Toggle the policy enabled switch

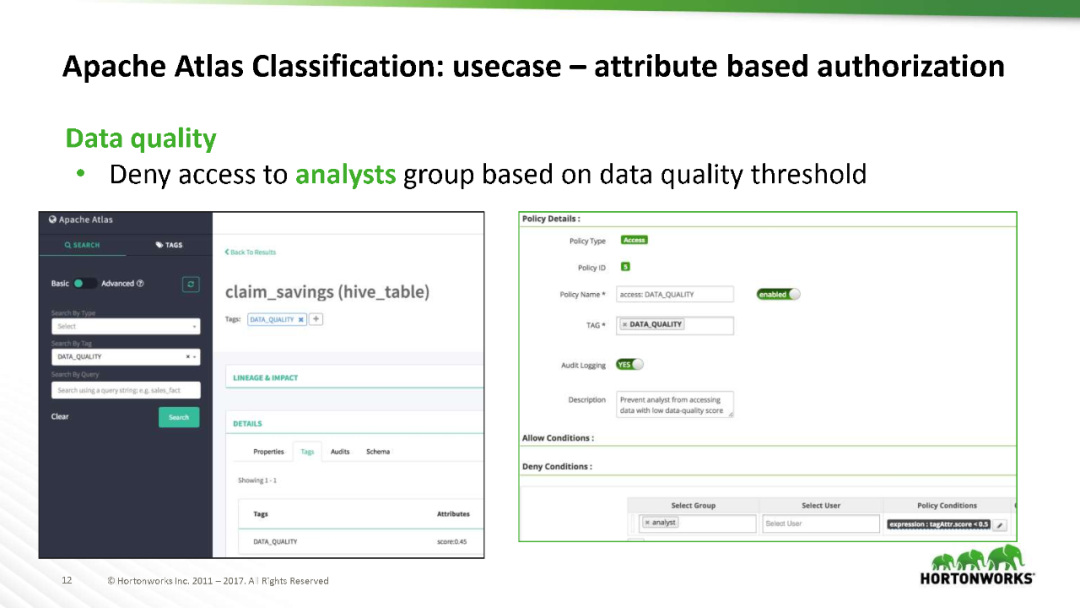778,294
